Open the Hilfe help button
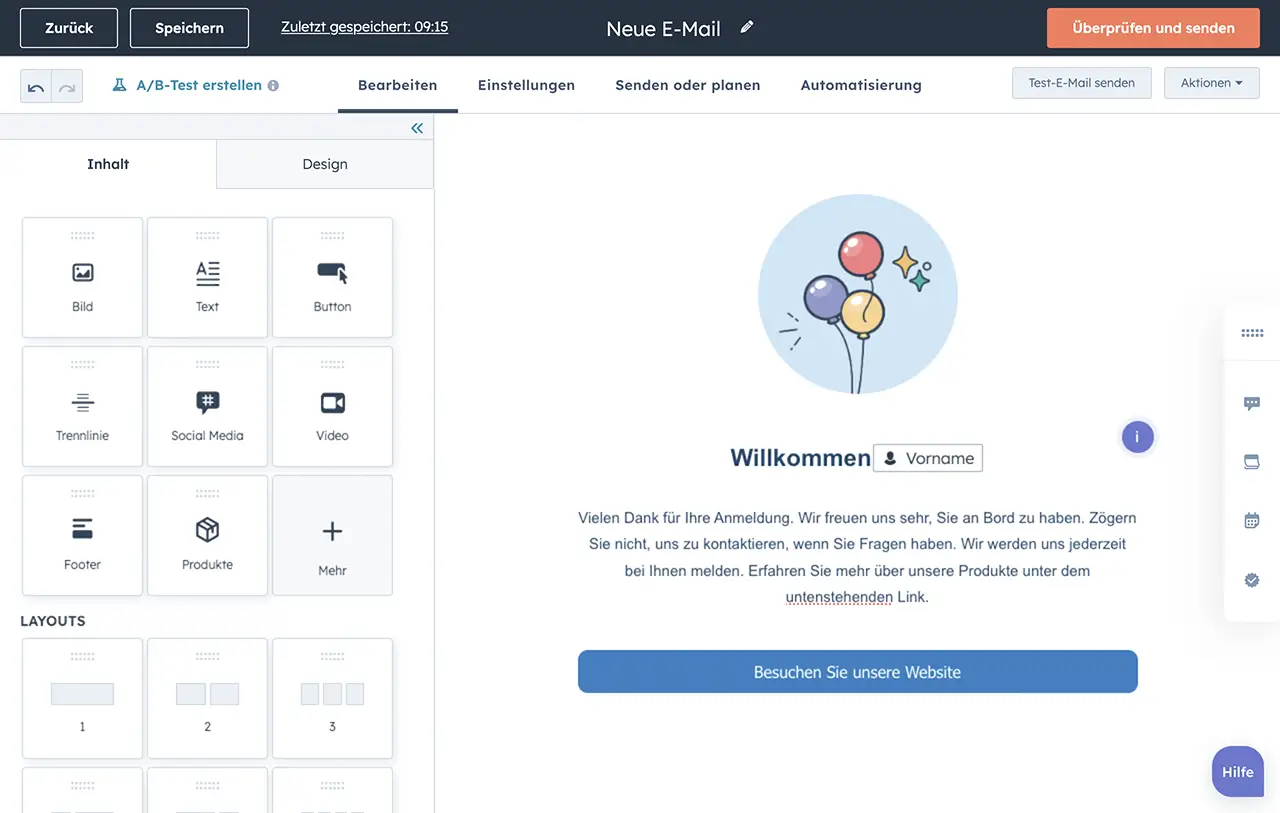The width and height of the screenshot is (1280, 813). [x=1238, y=772]
